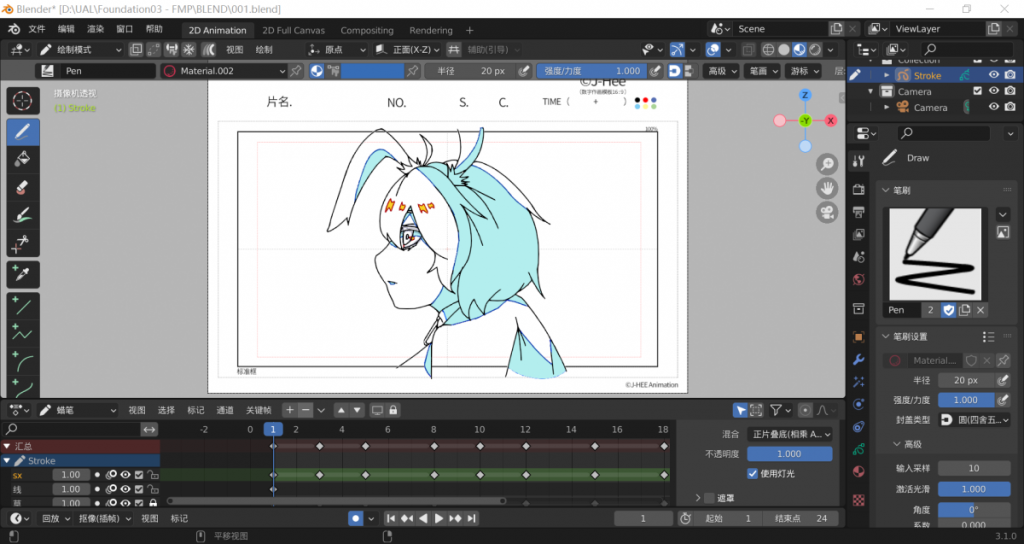This screenshot has height=544, width=1024.
Task: Toggle auto keying record button
Action: pyautogui.click(x=355, y=519)
